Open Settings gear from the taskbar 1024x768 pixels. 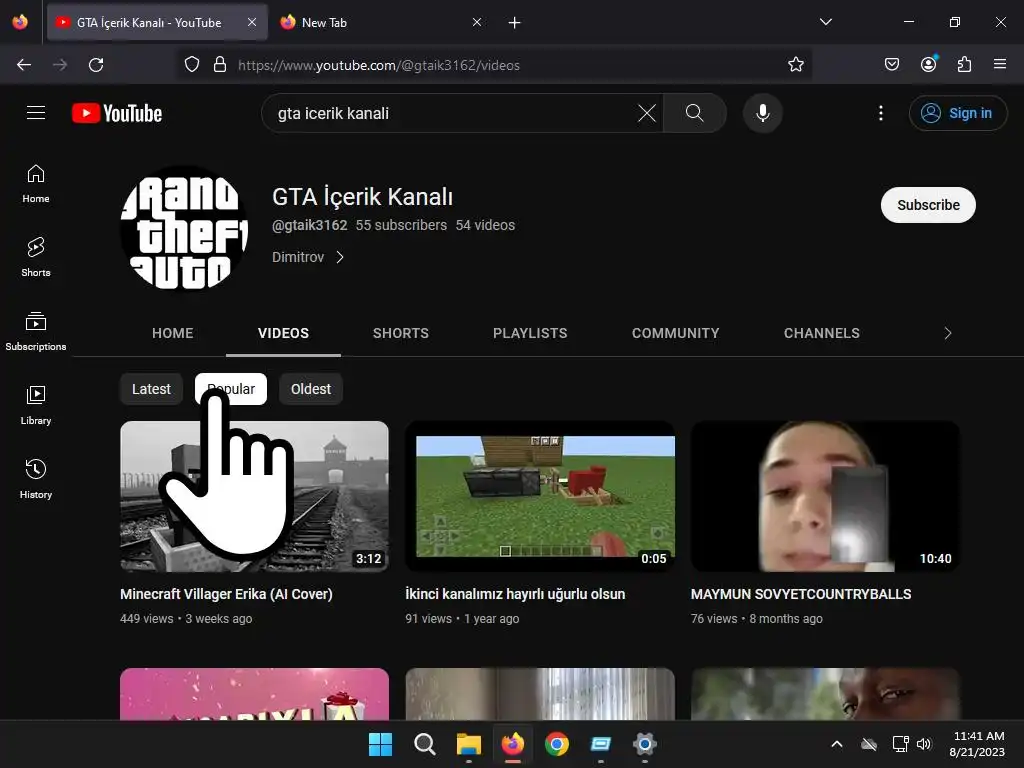point(645,744)
